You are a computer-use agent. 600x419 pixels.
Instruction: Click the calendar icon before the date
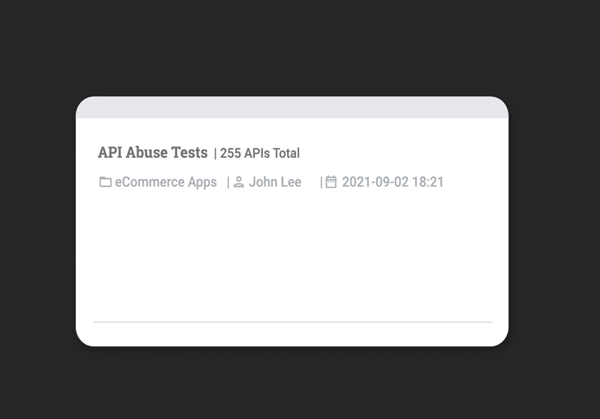click(331, 182)
